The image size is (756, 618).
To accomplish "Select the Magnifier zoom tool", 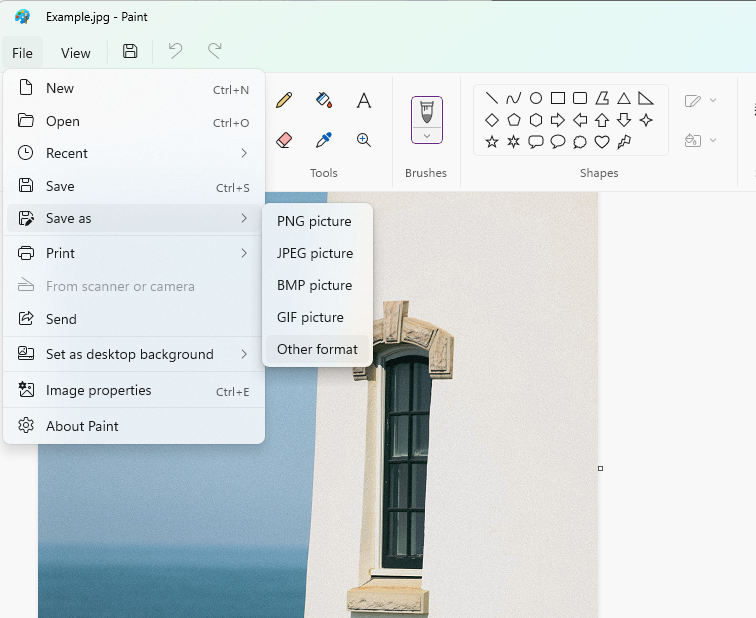I will (x=364, y=140).
